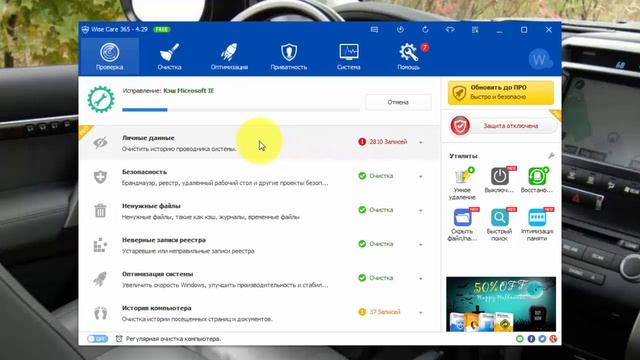Screen dimensions: 640x360
Task: Select the Система tab
Action: [x=349, y=56]
